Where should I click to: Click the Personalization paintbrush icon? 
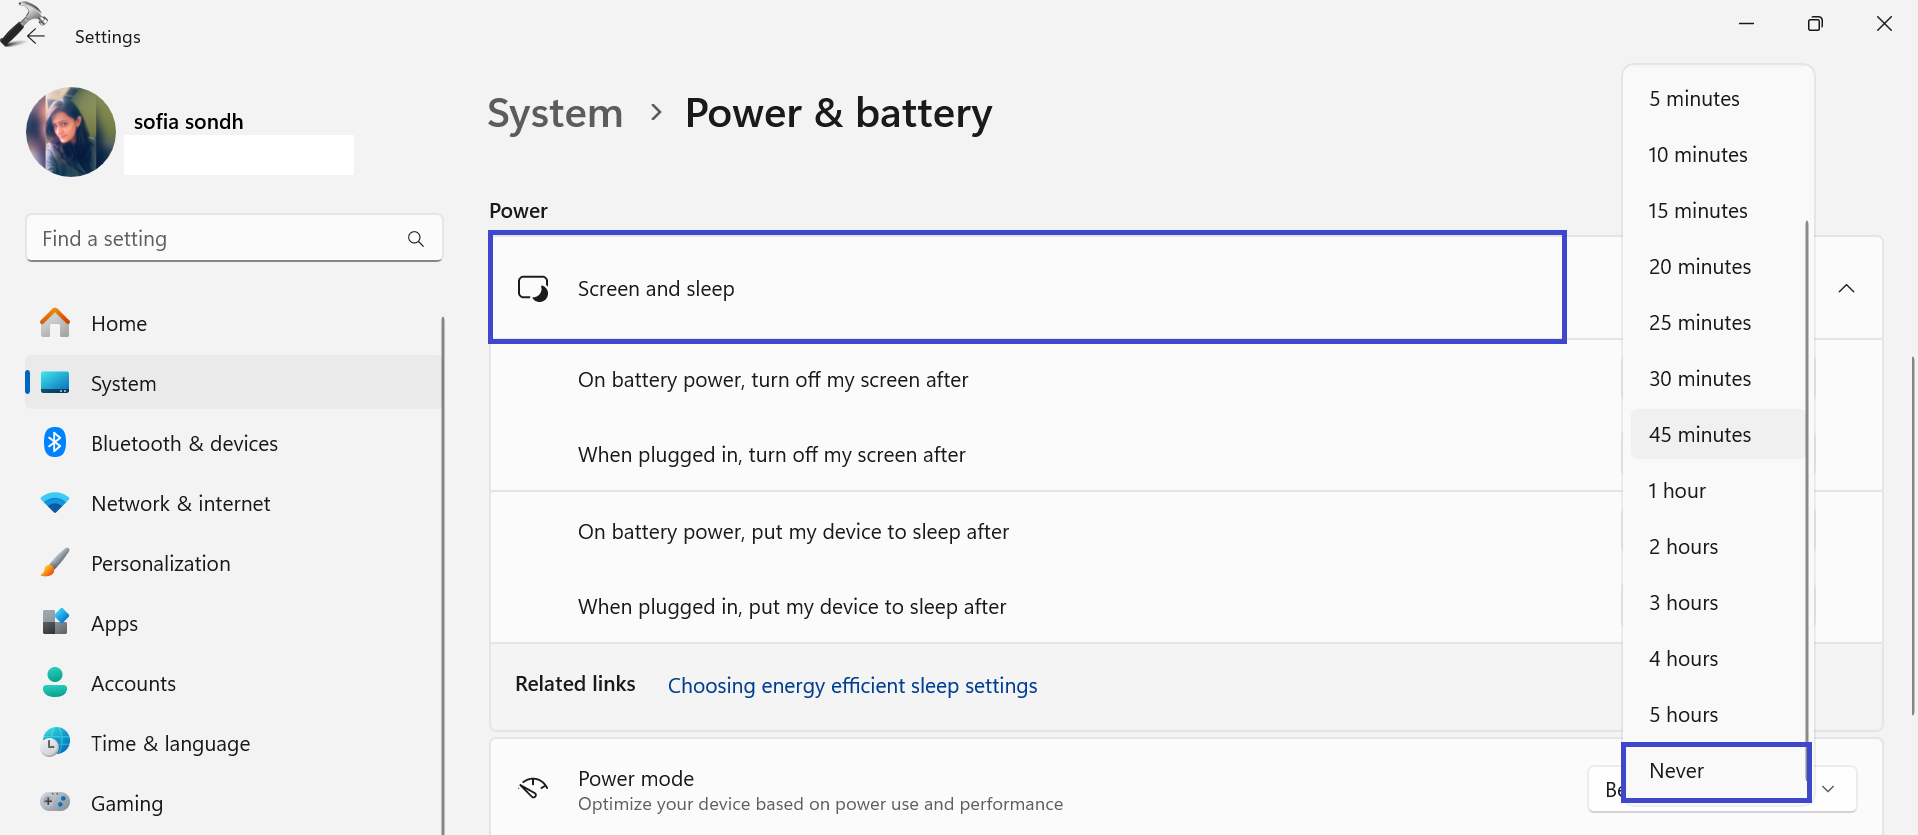(x=55, y=563)
